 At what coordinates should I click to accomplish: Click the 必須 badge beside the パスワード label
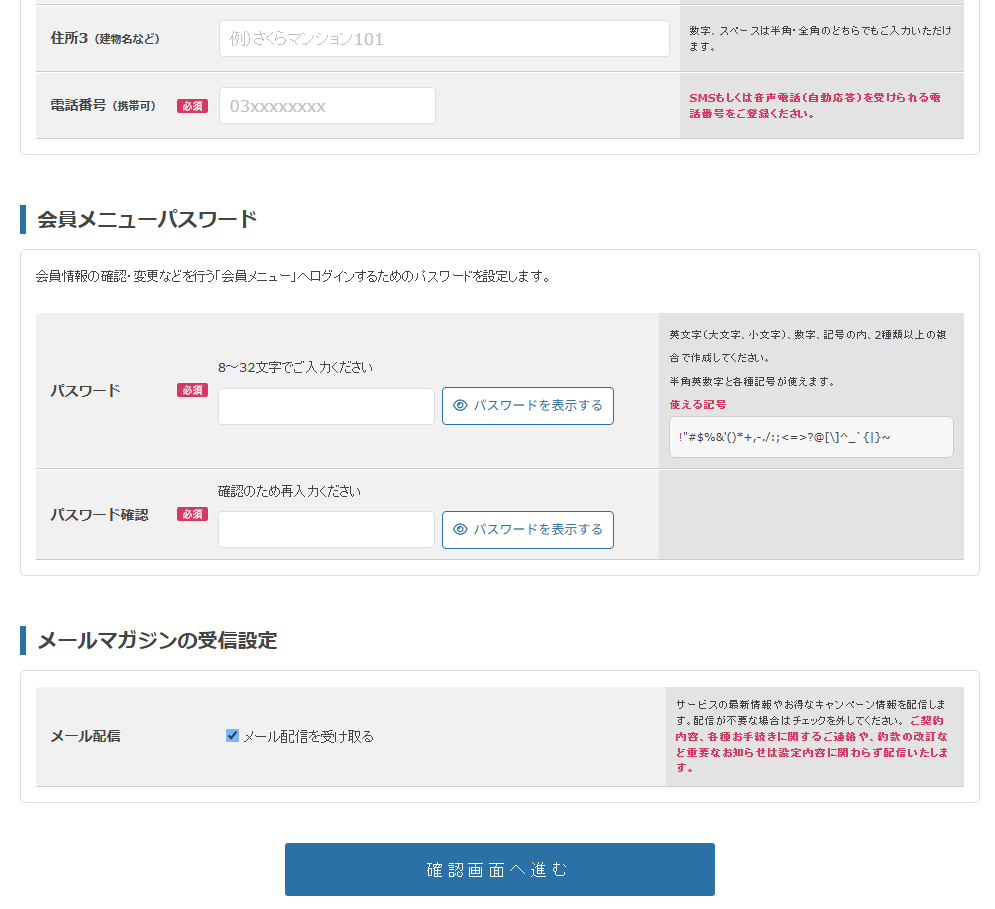[192, 391]
